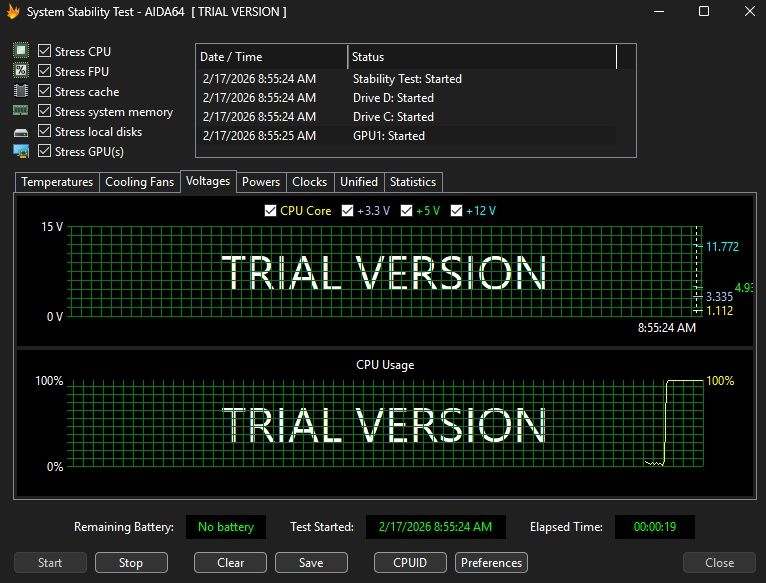
Task: Select the 'GPU1: Started' log row
Action: 406,136
